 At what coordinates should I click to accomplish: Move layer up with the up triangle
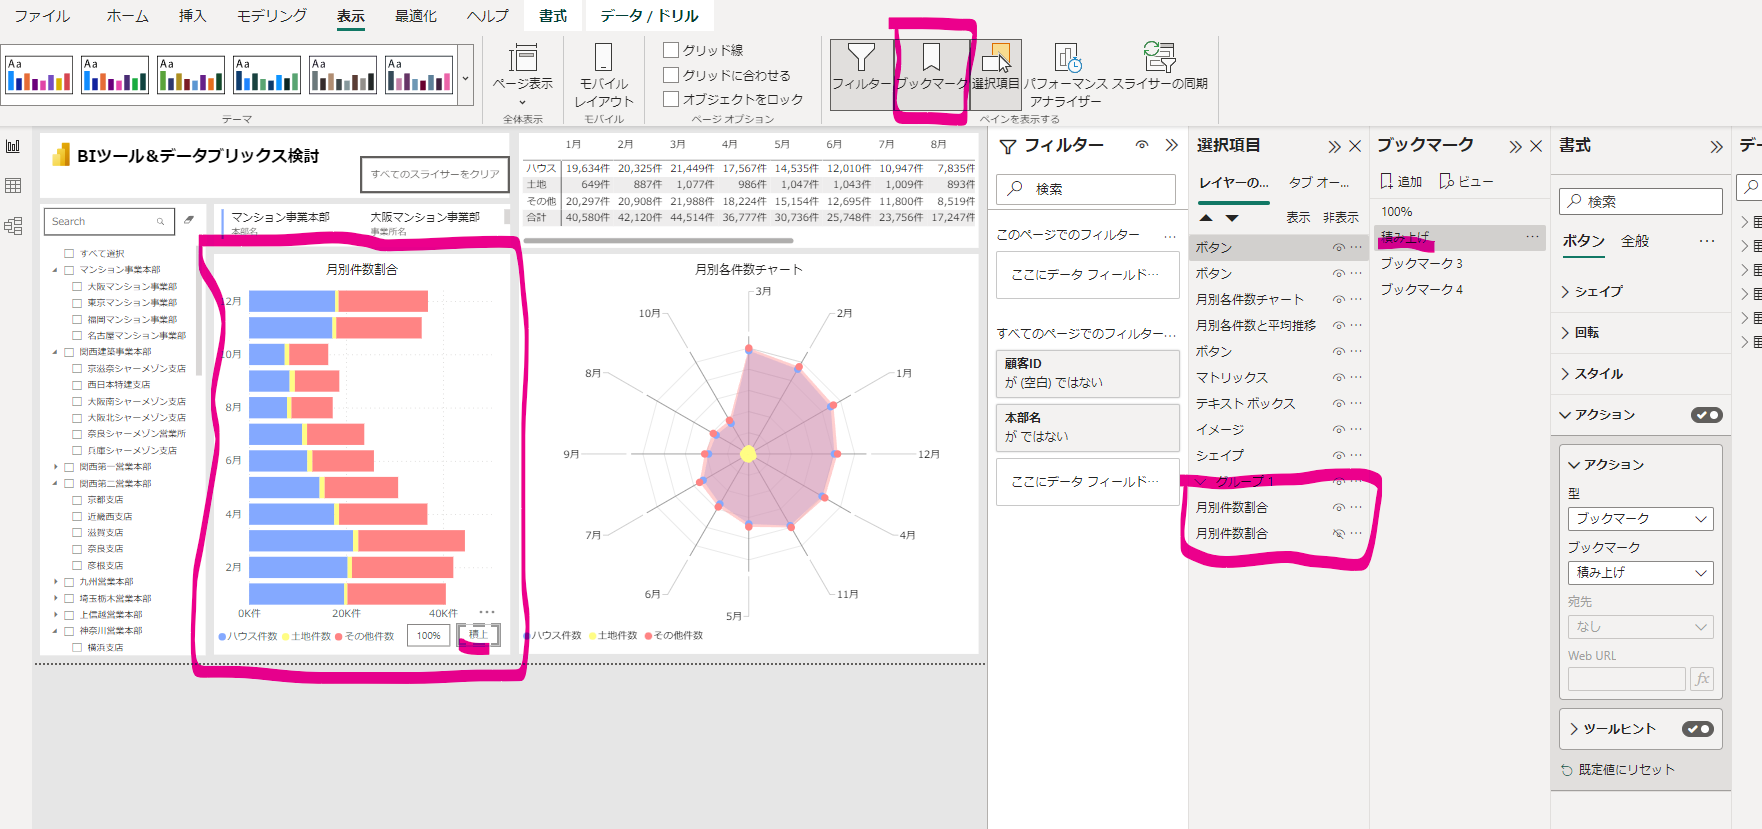(x=1206, y=217)
